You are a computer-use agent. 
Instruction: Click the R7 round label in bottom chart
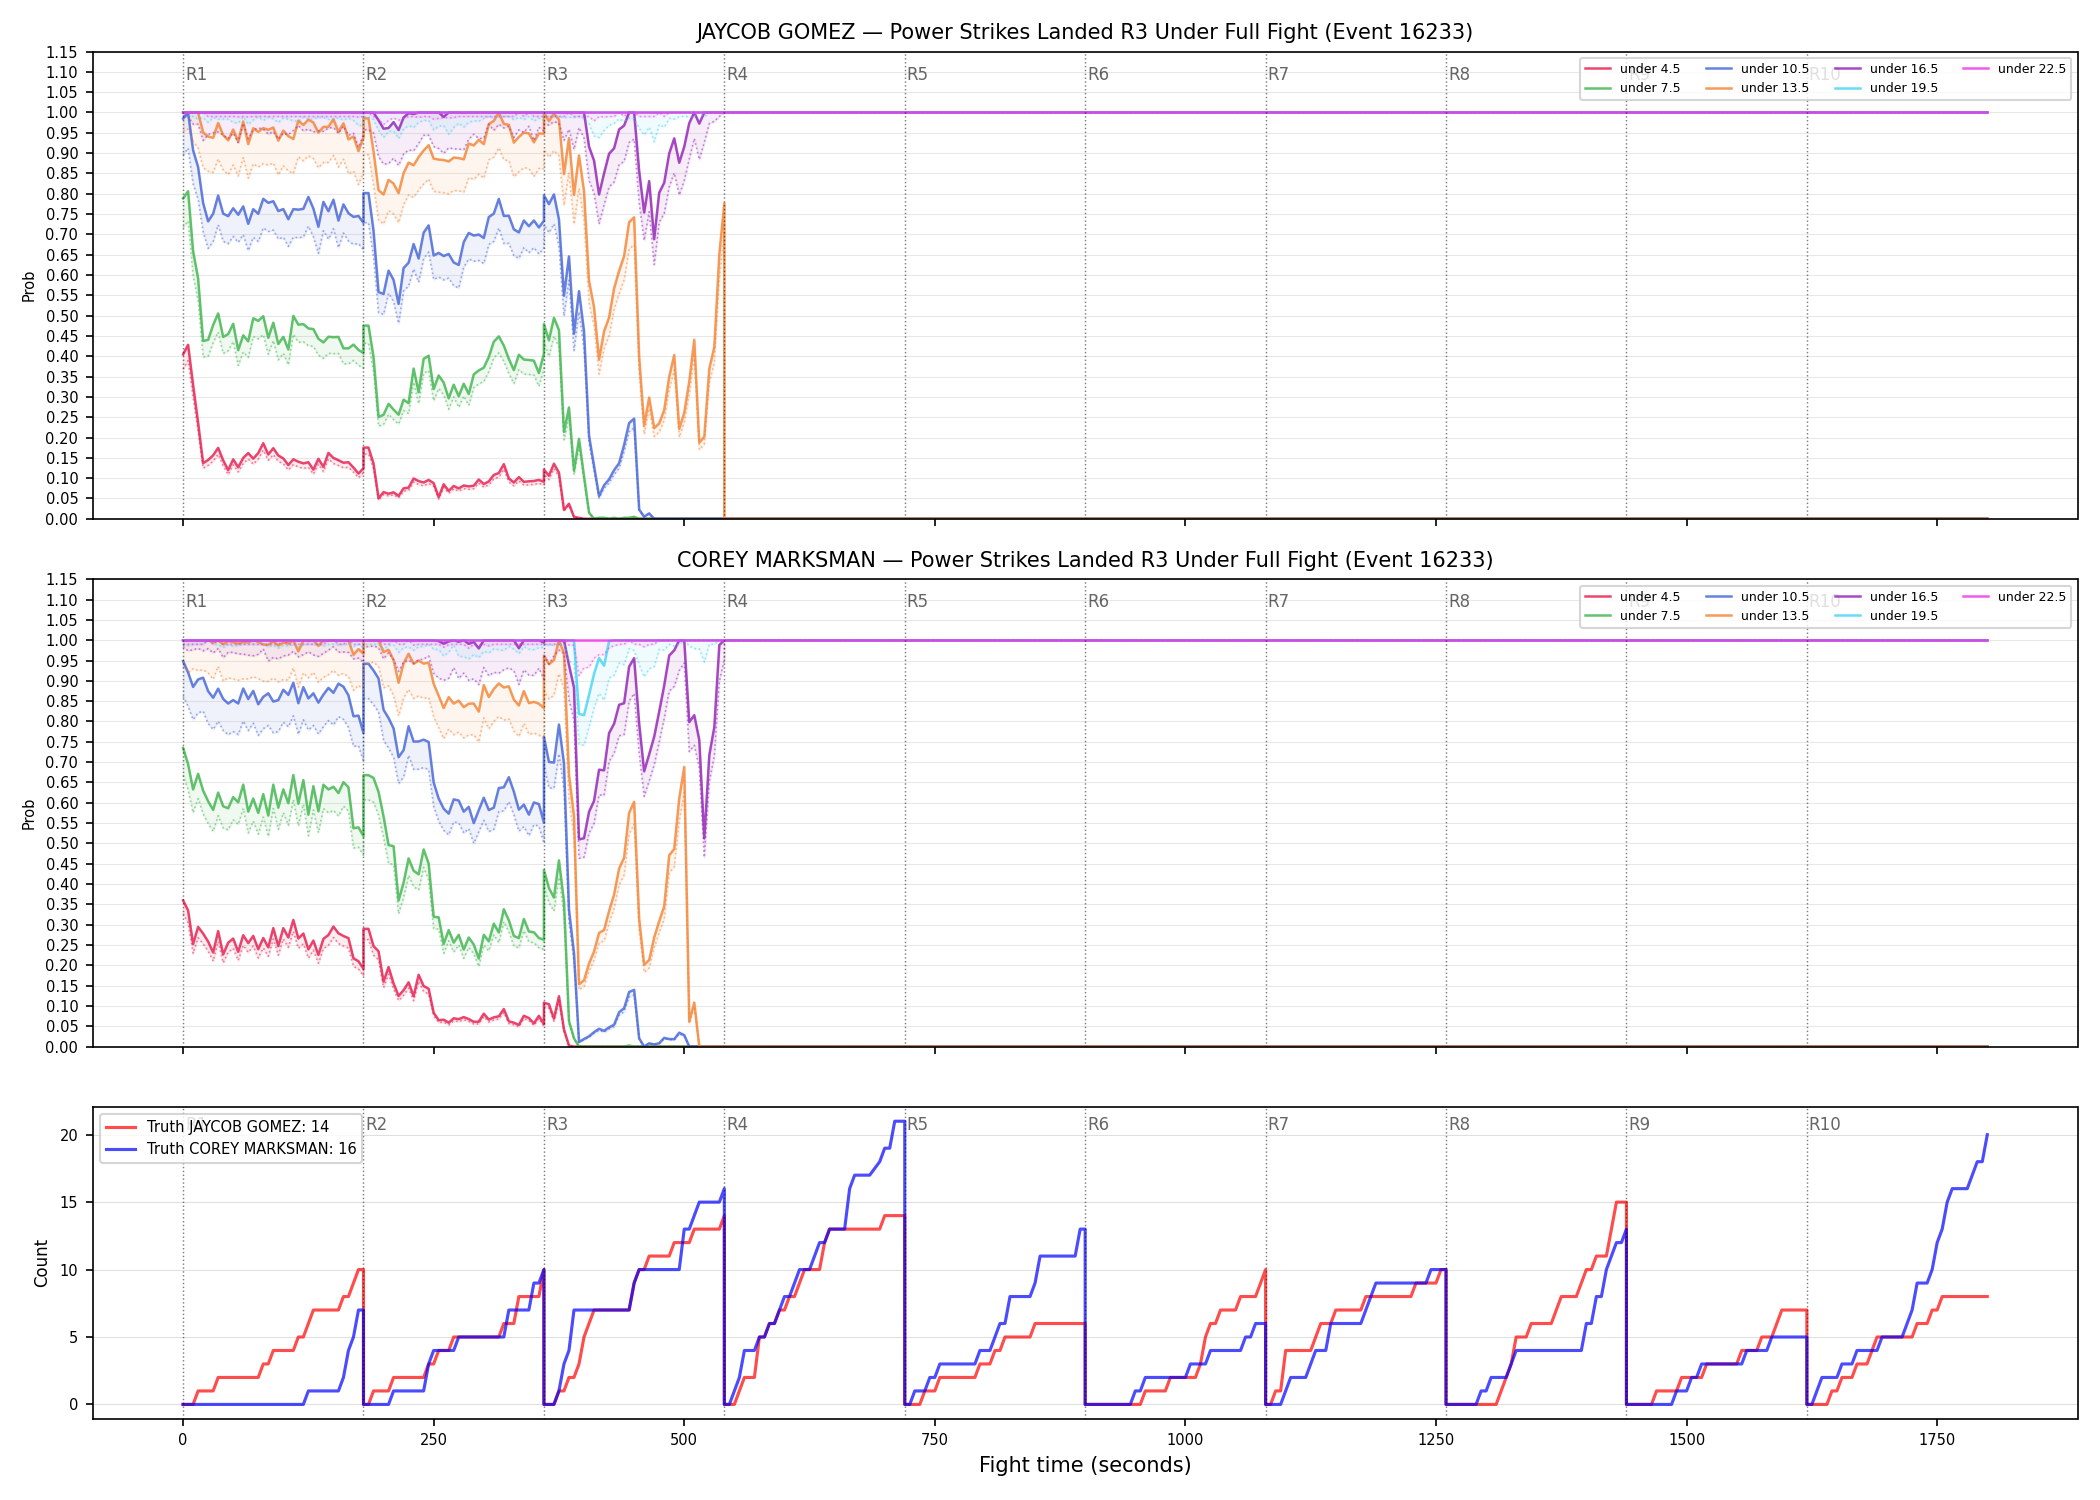1278,1124
